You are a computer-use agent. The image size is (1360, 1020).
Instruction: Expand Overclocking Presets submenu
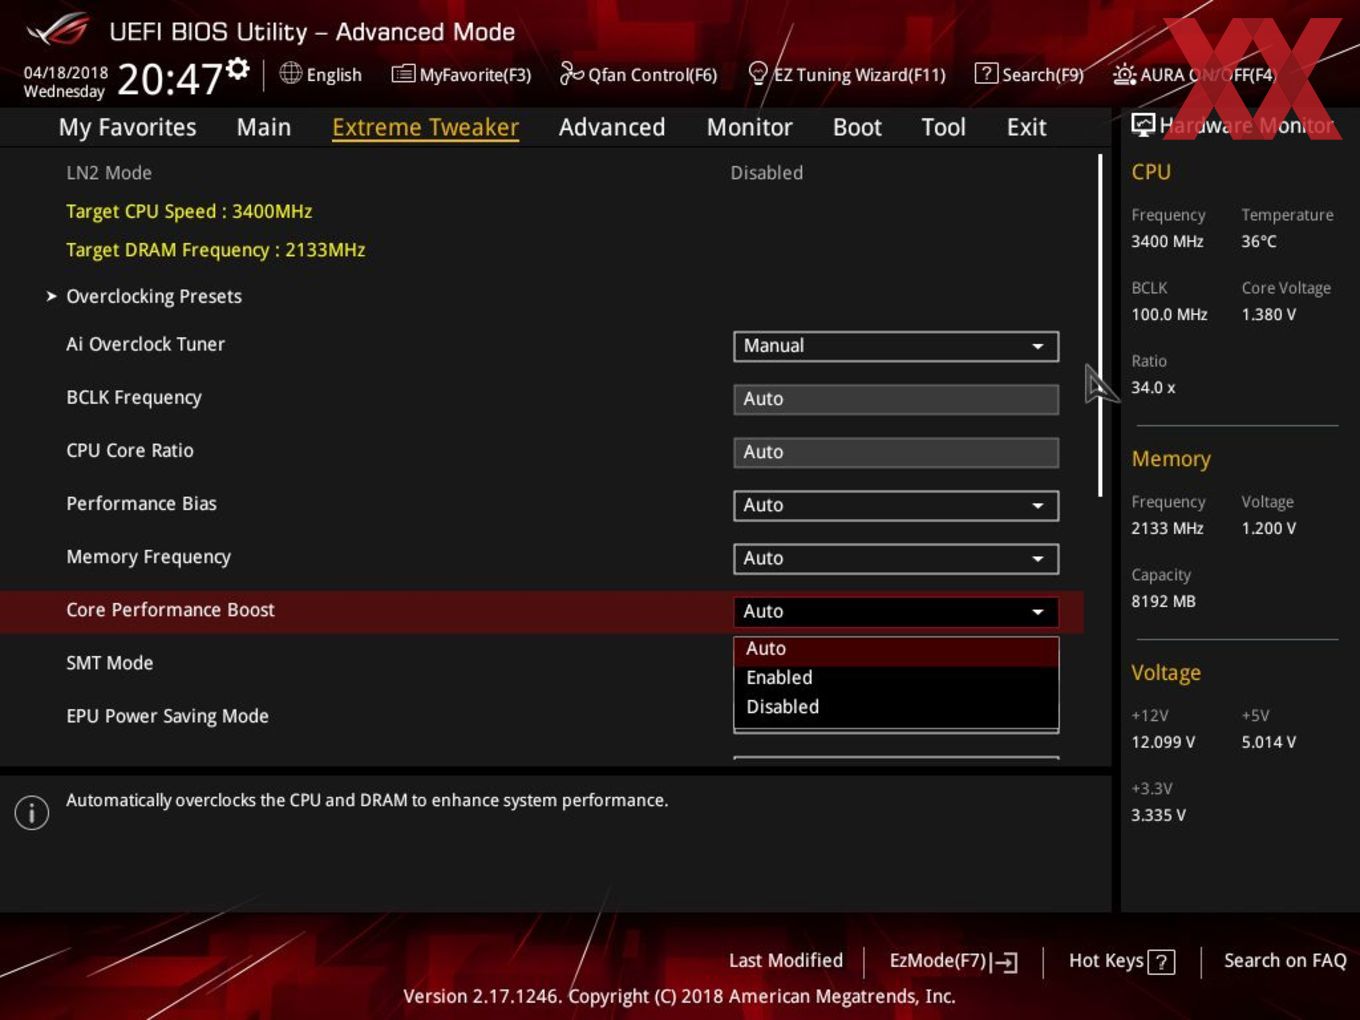[153, 296]
